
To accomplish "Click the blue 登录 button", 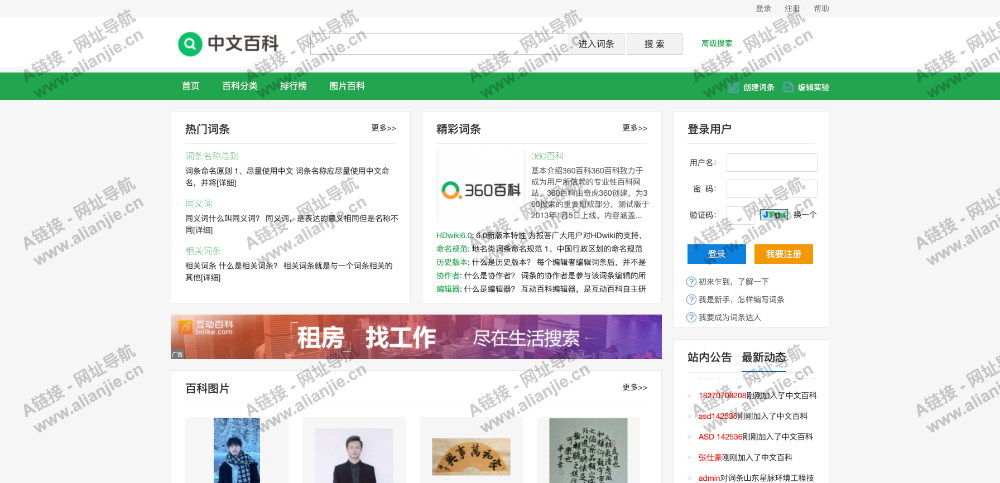I will (716, 254).
